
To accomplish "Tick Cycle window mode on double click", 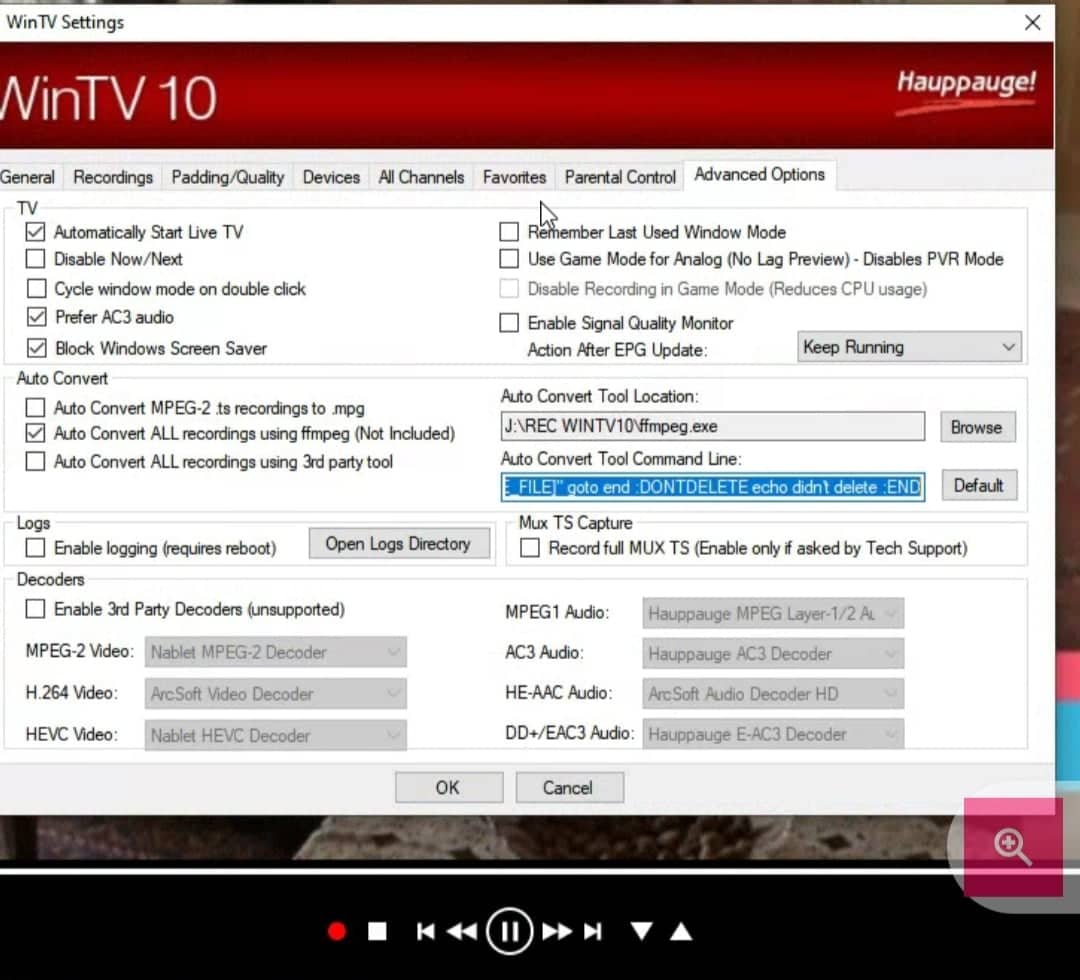I will point(37,288).
